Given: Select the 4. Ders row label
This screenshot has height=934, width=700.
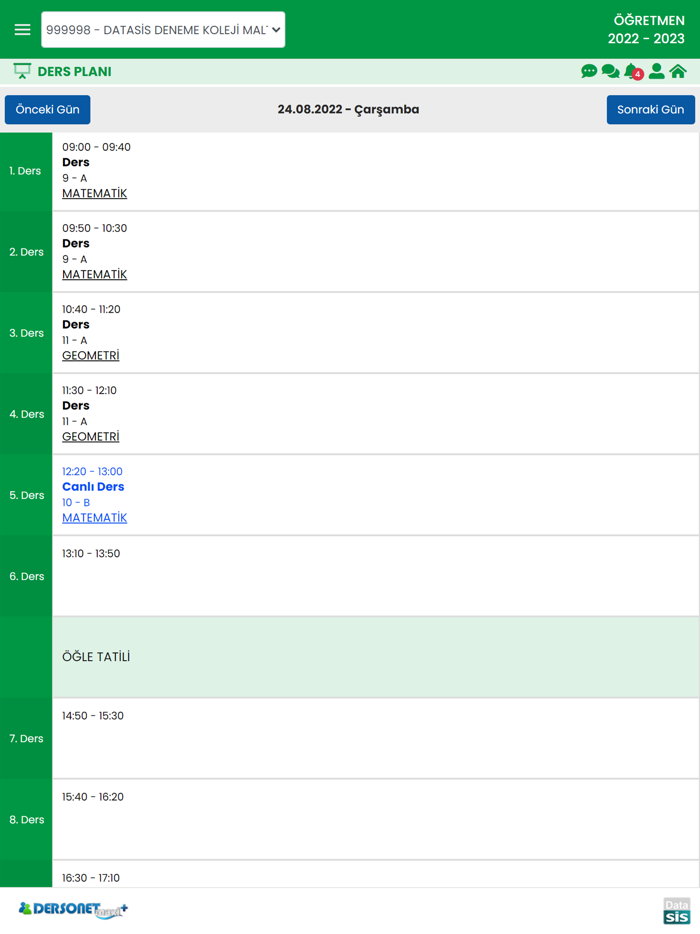Looking at the screenshot, I should click(x=26, y=414).
